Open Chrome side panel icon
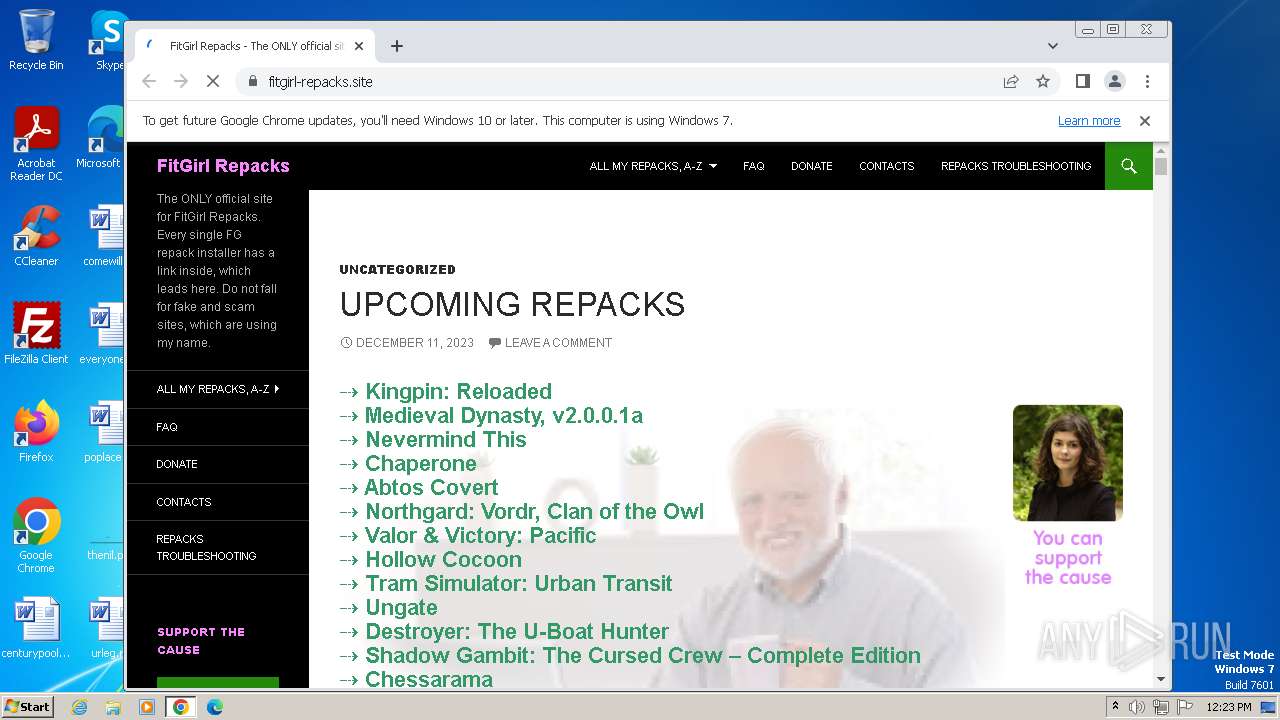The image size is (1280, 720). click(1082, 82)
